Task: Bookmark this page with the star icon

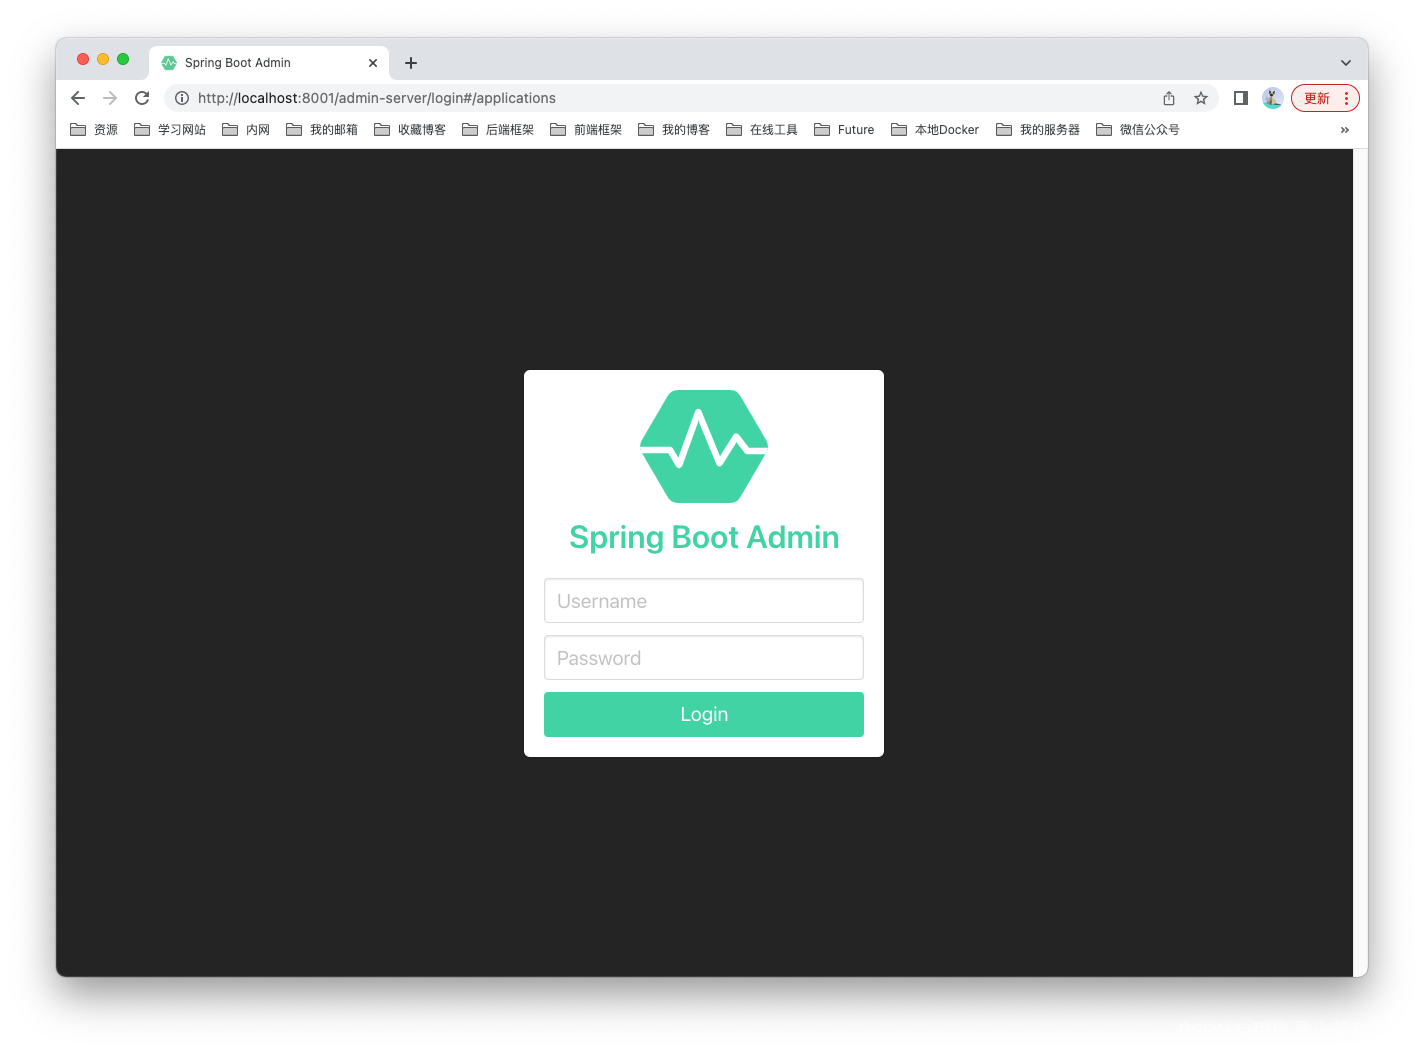Action: click(x=1201, y=98)
